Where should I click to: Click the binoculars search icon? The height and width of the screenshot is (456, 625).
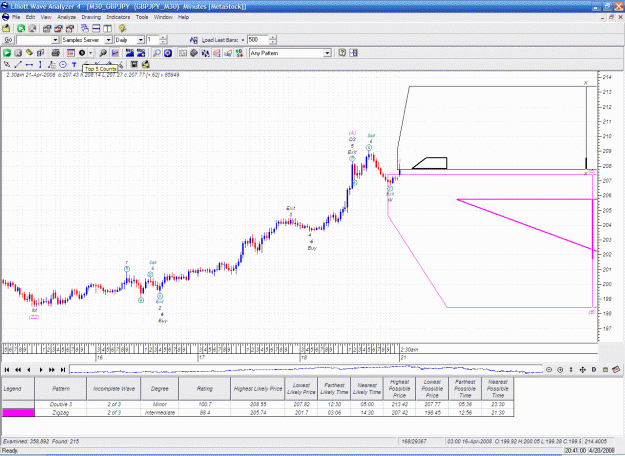tap(103, 53)
